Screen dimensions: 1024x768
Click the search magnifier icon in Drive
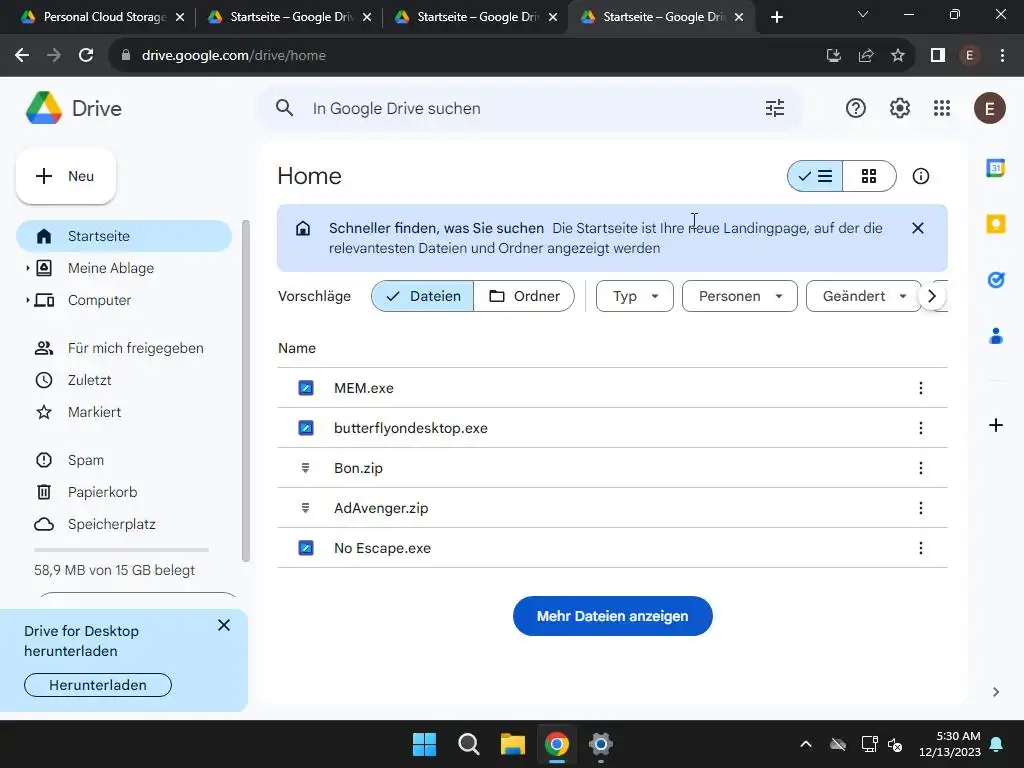[284, 108]
